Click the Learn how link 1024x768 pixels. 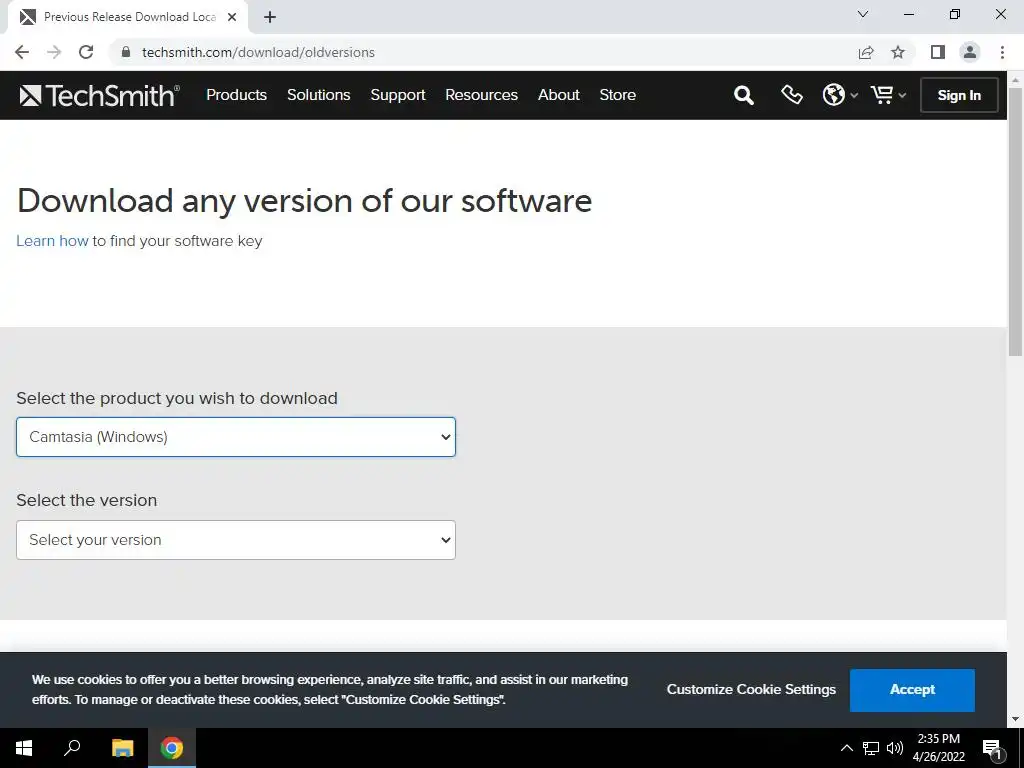(52, 241)
